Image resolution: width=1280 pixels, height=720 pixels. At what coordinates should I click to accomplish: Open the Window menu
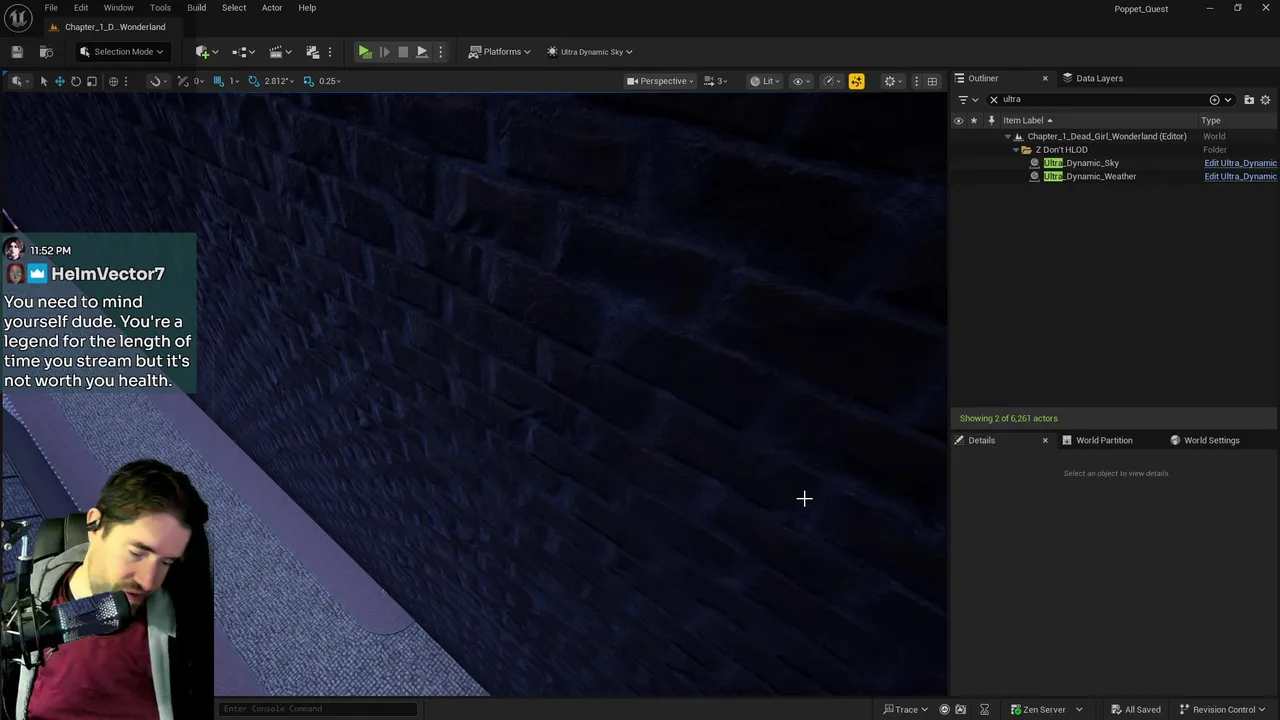point(118,8)
